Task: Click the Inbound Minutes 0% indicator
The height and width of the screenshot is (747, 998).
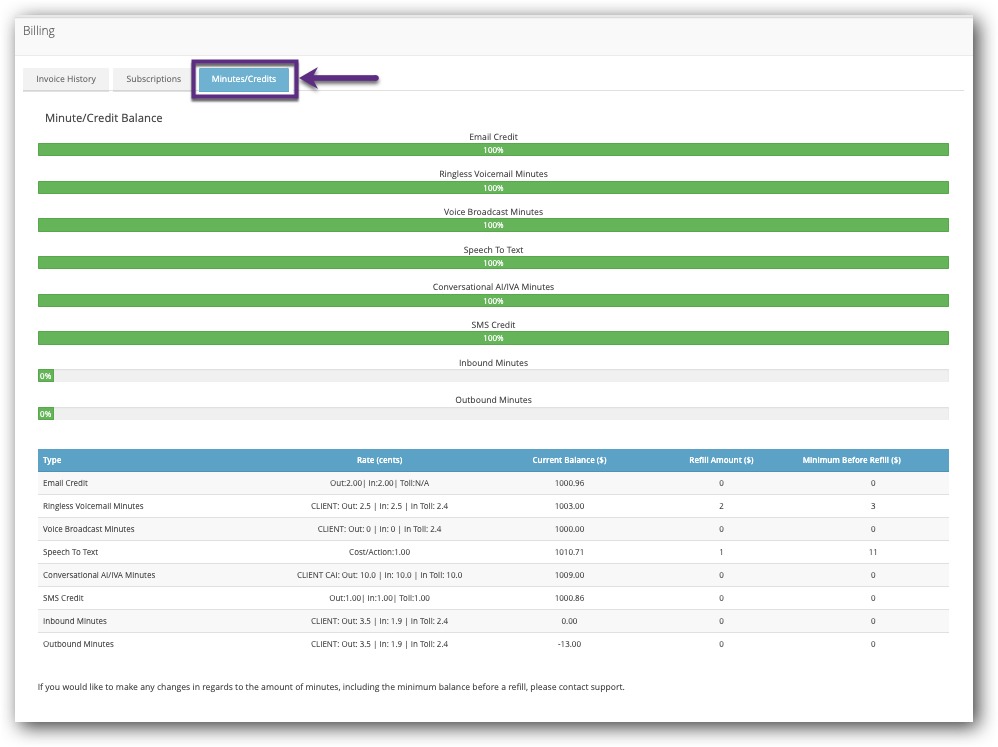Action: 45,376
